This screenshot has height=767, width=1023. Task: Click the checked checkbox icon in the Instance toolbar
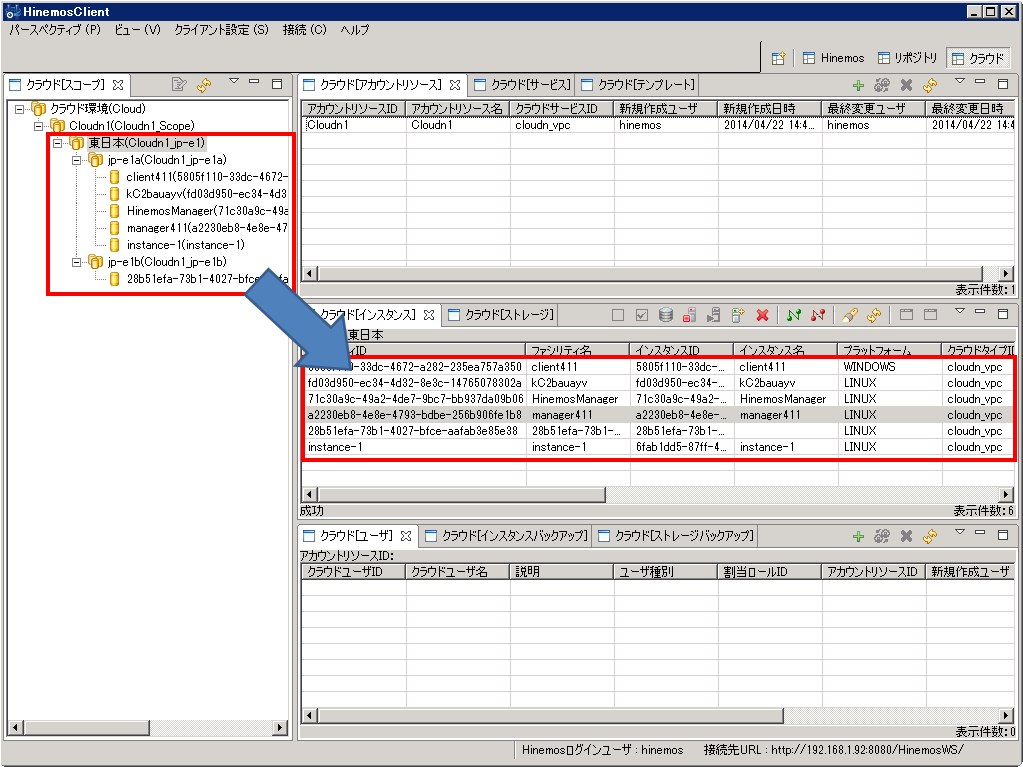pos(642,315)
